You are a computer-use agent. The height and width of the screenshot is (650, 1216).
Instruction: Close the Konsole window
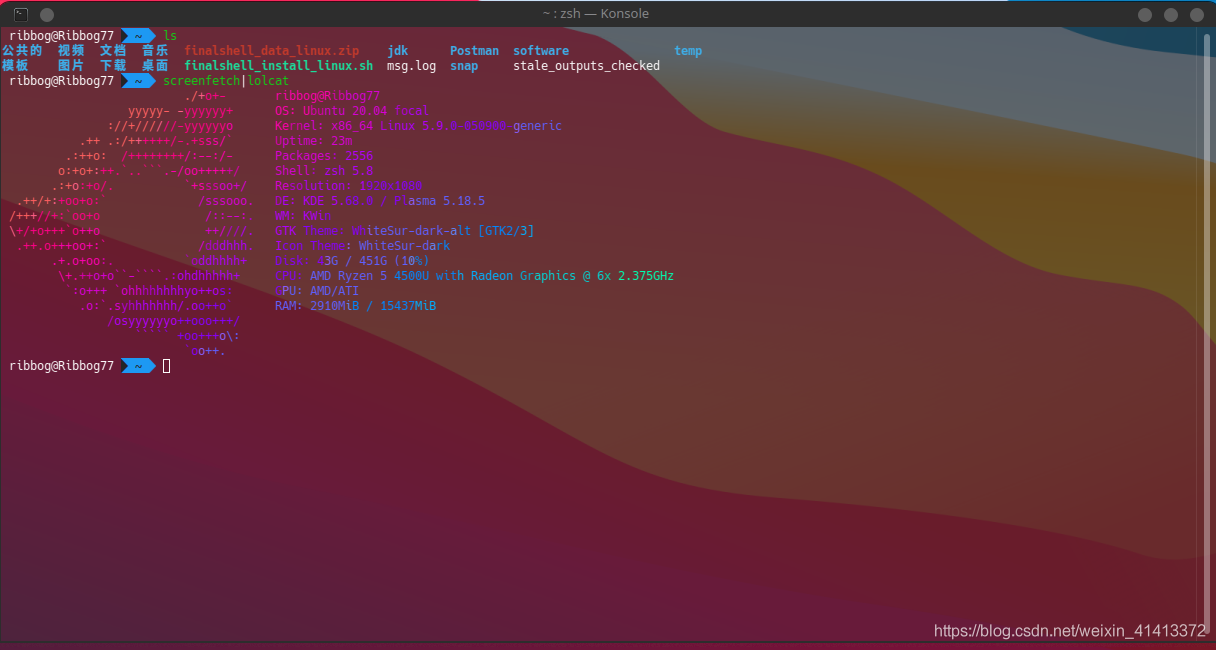[1195, 14]
